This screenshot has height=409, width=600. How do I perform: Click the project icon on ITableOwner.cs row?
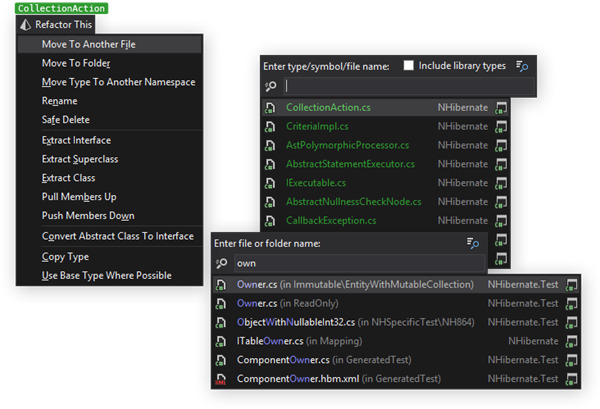point(571,341)
